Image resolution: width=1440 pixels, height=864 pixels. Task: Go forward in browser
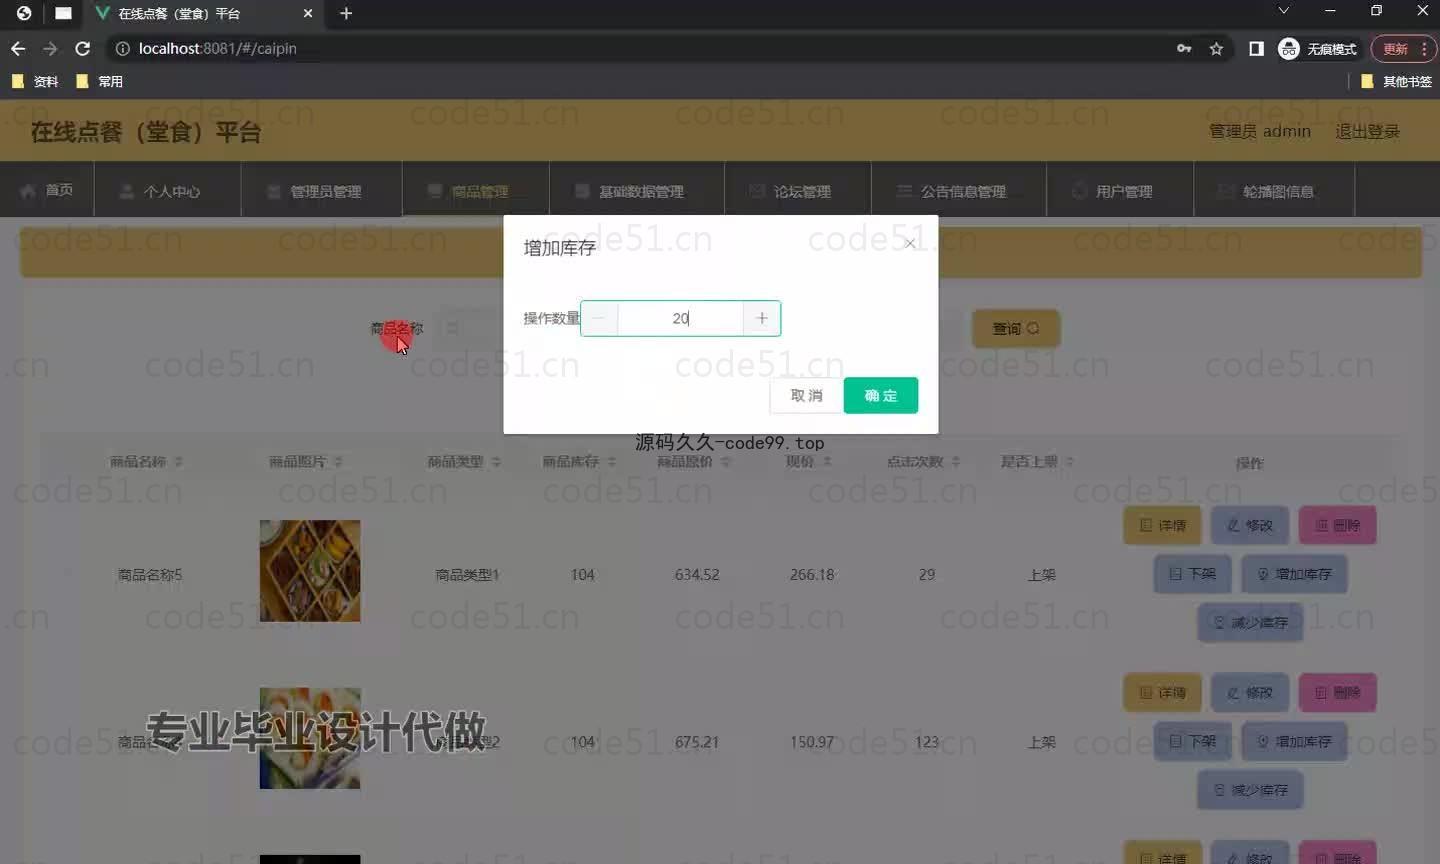point(50,48)
